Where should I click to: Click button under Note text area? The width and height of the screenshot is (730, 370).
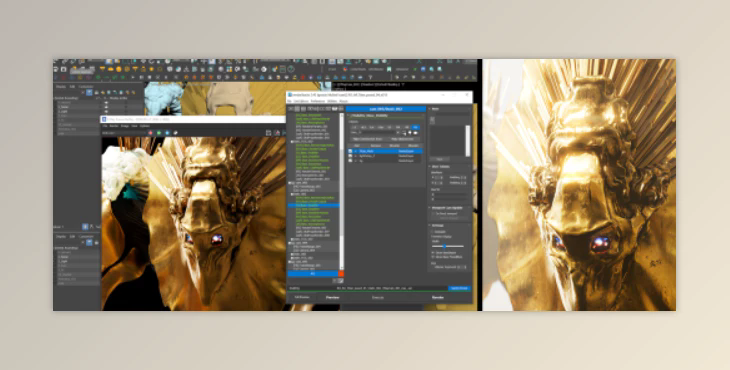[439, 159]
